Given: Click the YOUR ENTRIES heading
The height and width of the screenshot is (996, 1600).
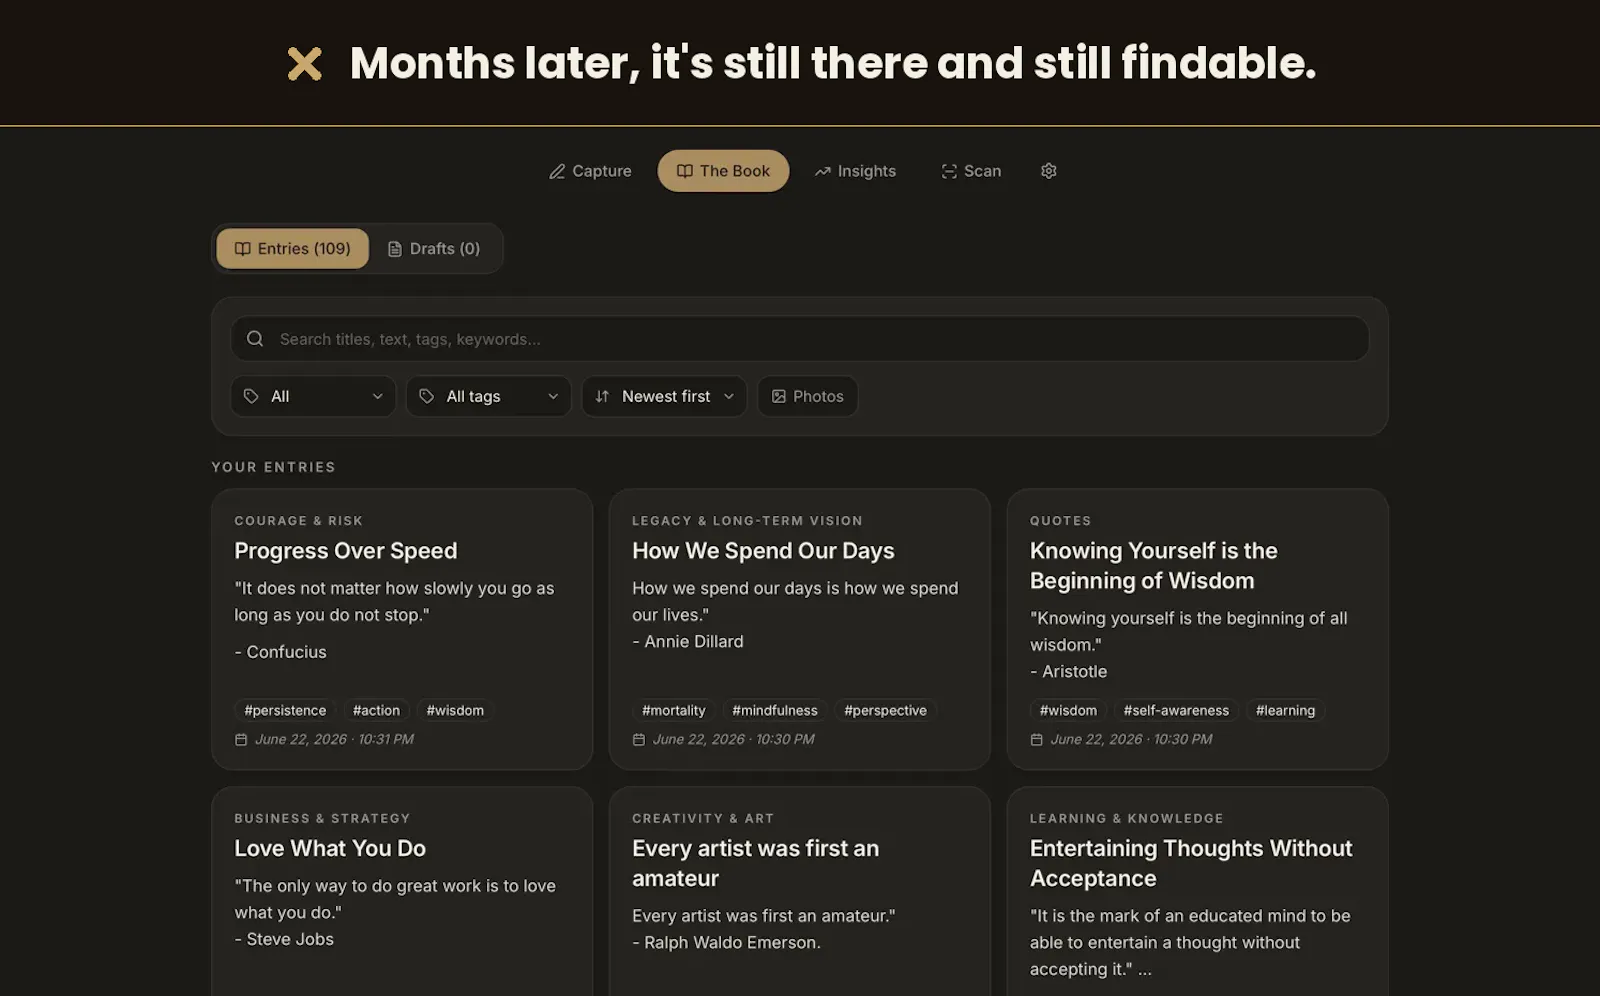Looking at the screenshot, I should pos(273,468).
